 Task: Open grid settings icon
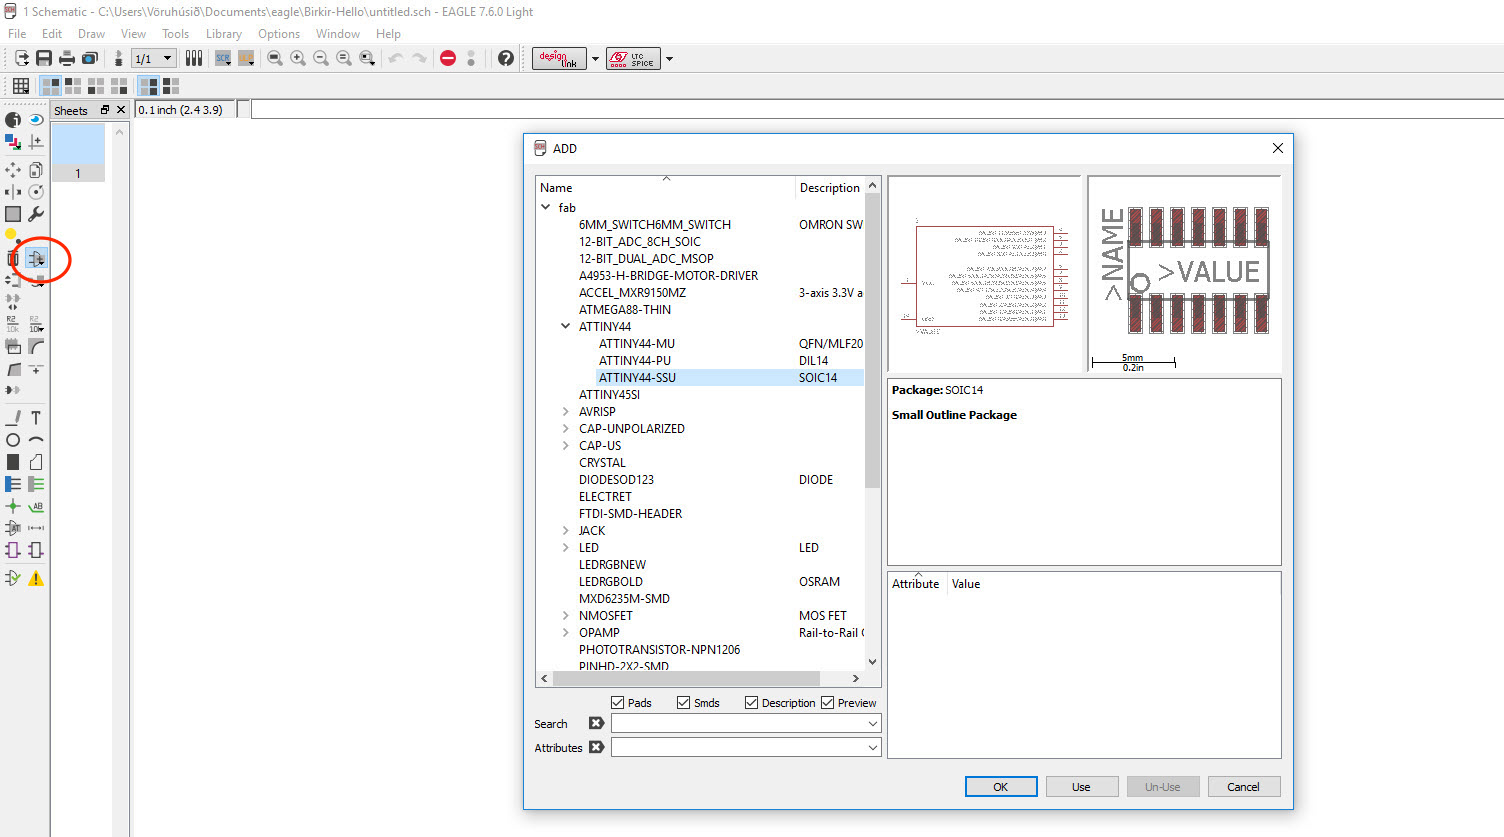tap(21, 86)
